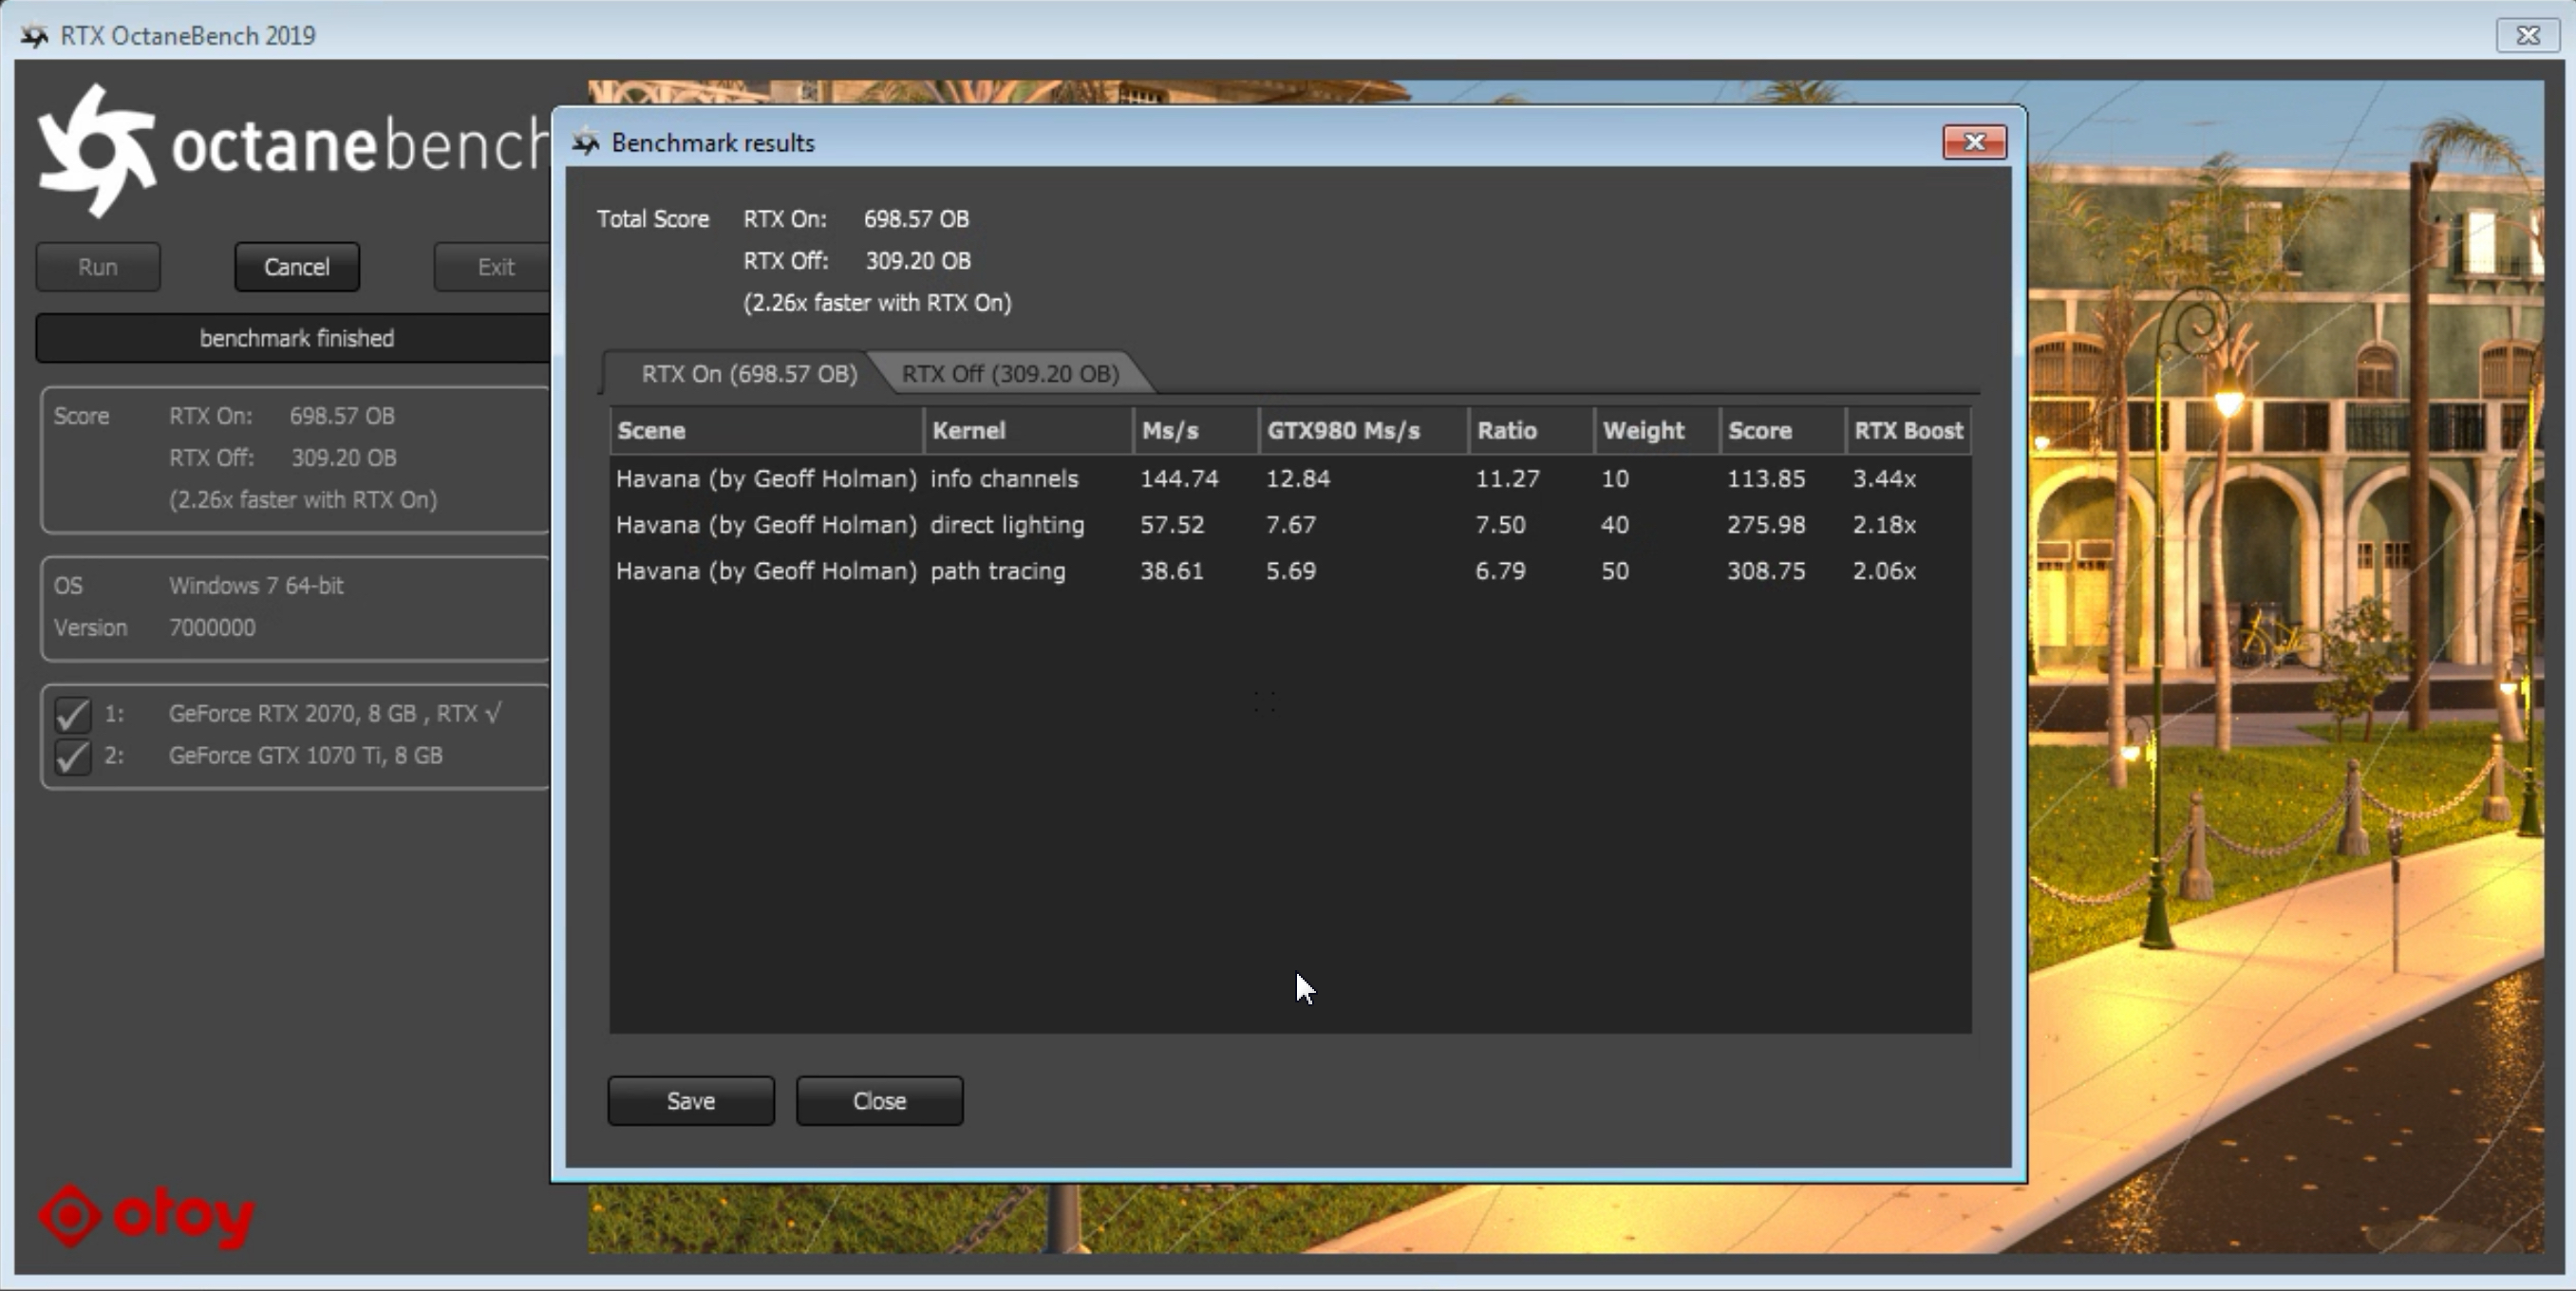Screen dimensions: 2576x1291
Task: Click the octane spiral logo icon
Action: 97,152
